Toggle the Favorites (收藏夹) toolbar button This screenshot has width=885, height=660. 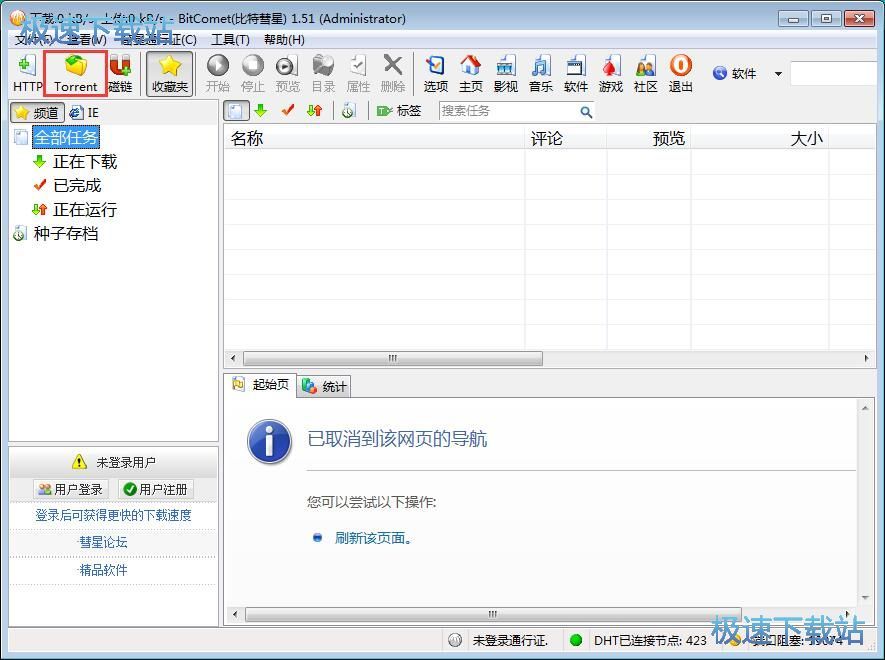(169, 73)
